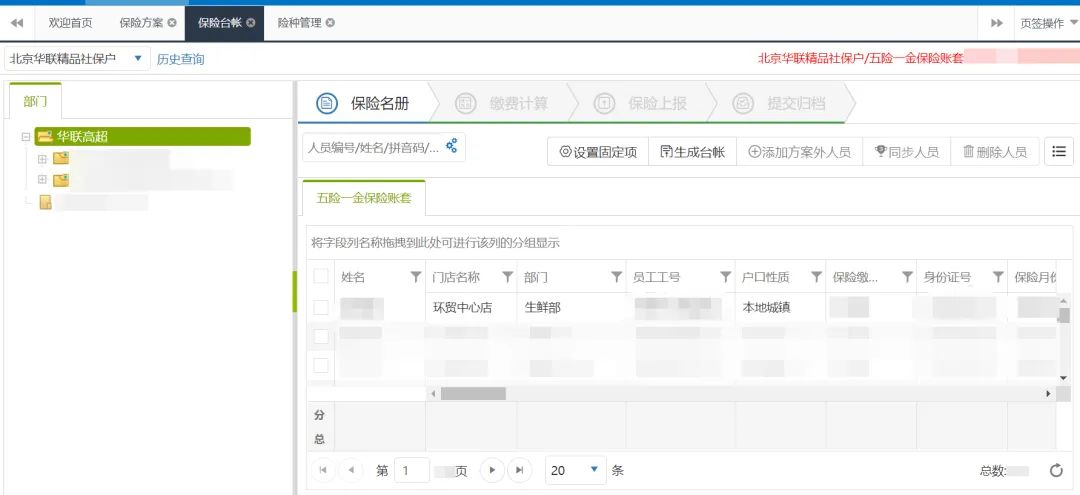The width and height of the screenshot is (1080, 495).
Task: Click the horizontal scrollbar thumb in table
Action: click(x=473, y=394)
